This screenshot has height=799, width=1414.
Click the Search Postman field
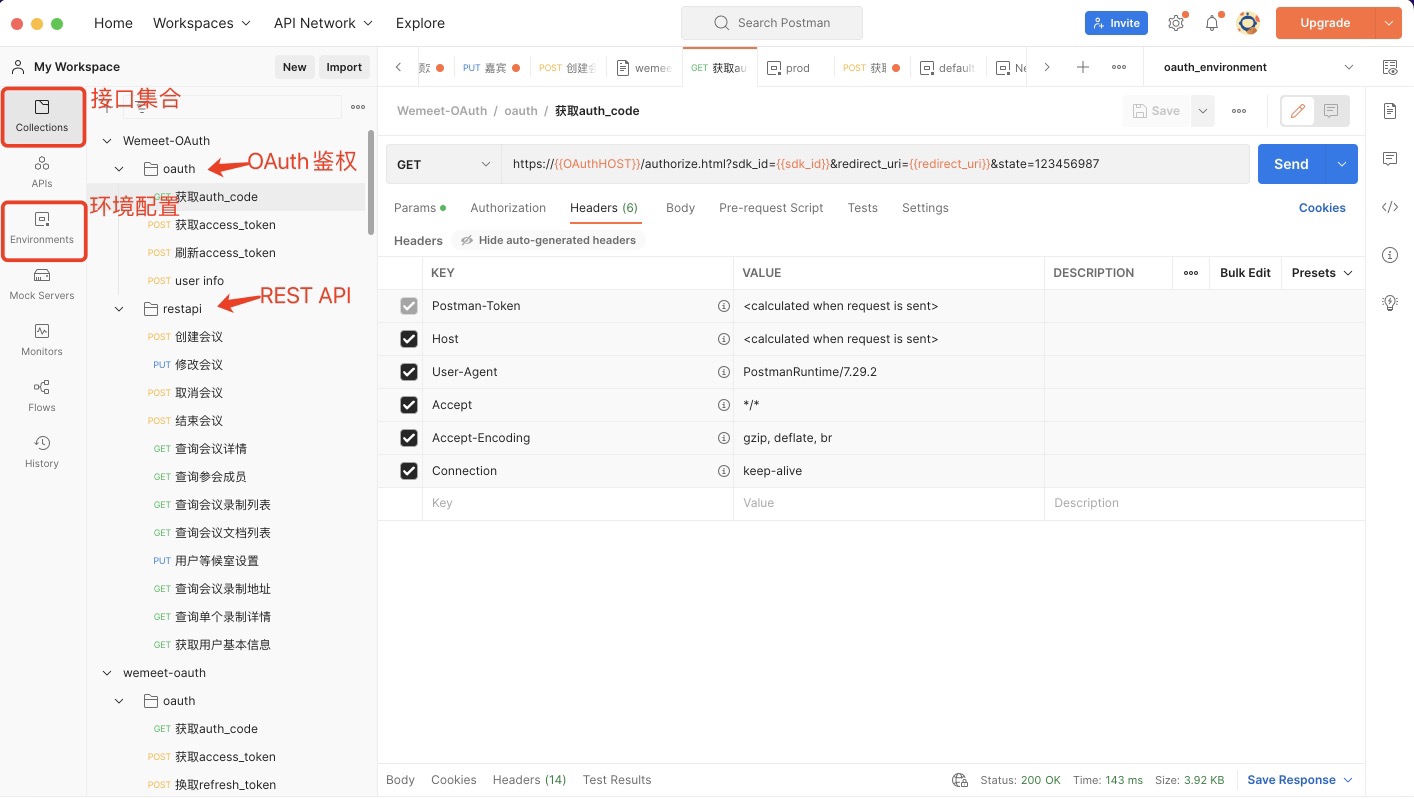click(771, 23)
